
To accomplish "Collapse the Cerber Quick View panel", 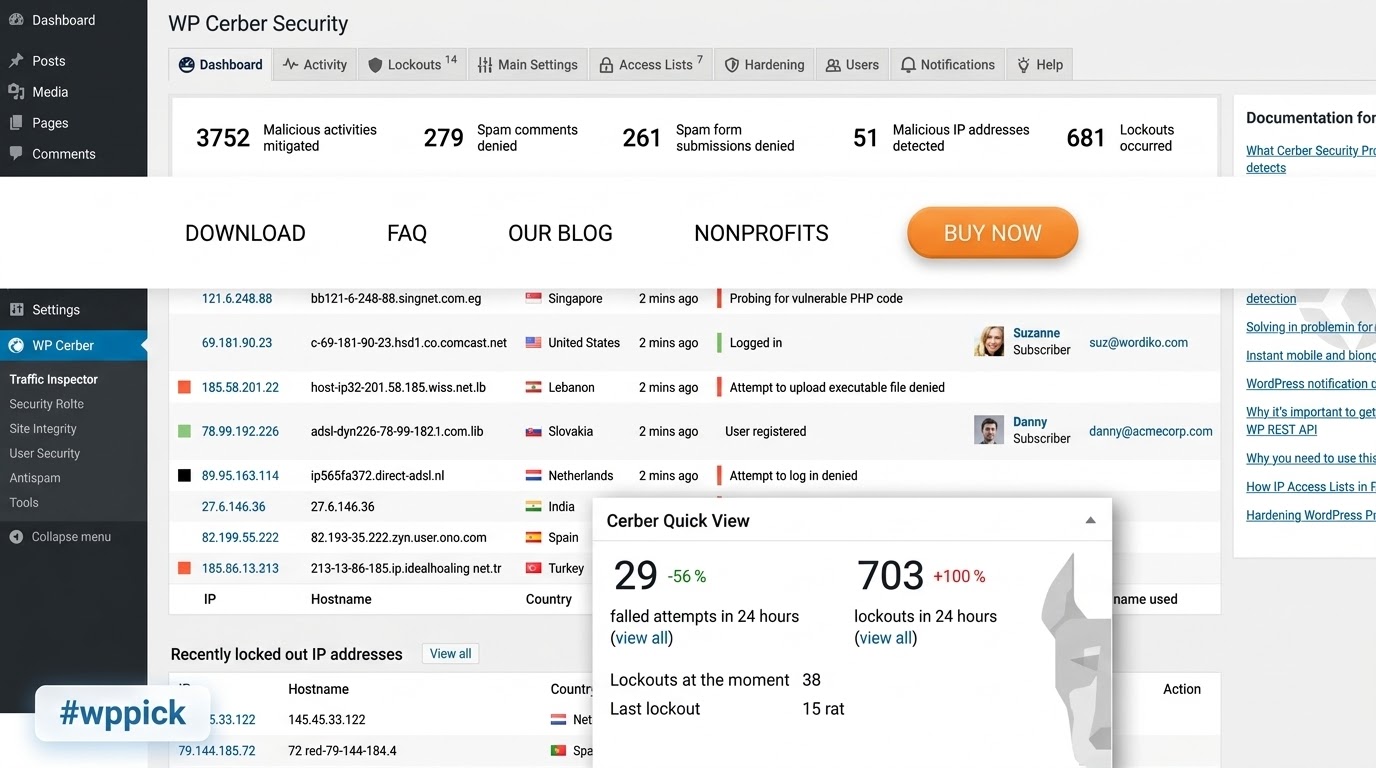I will pos(1091,521).
